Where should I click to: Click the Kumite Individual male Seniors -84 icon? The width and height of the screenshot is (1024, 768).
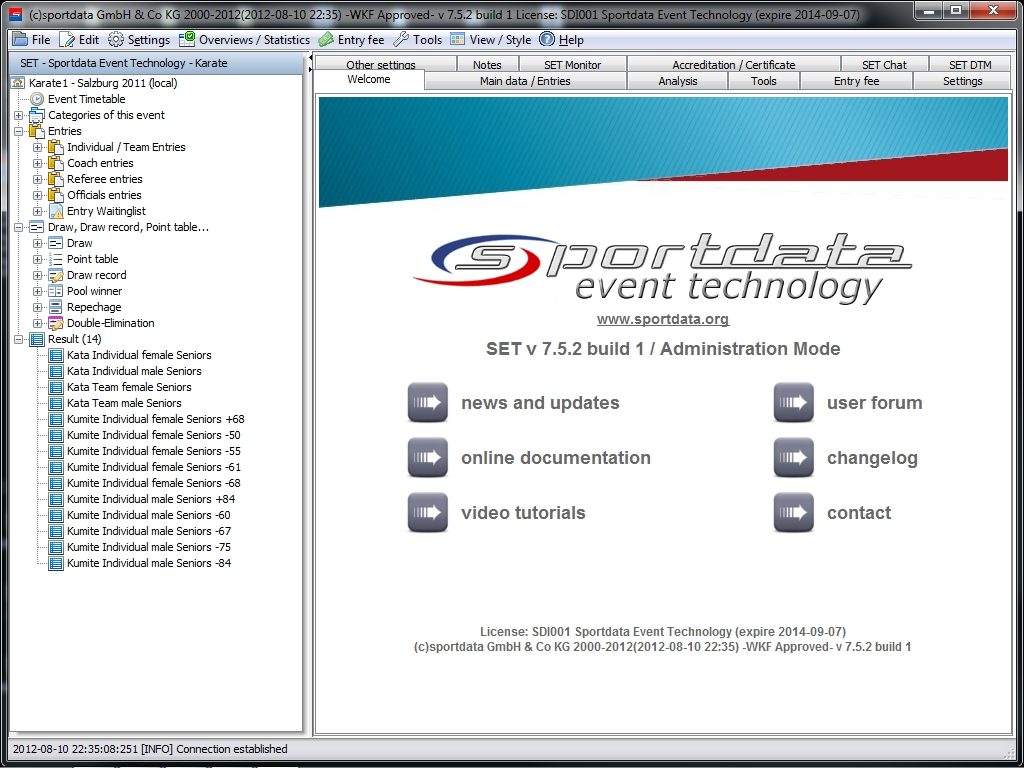coord(56,564)
